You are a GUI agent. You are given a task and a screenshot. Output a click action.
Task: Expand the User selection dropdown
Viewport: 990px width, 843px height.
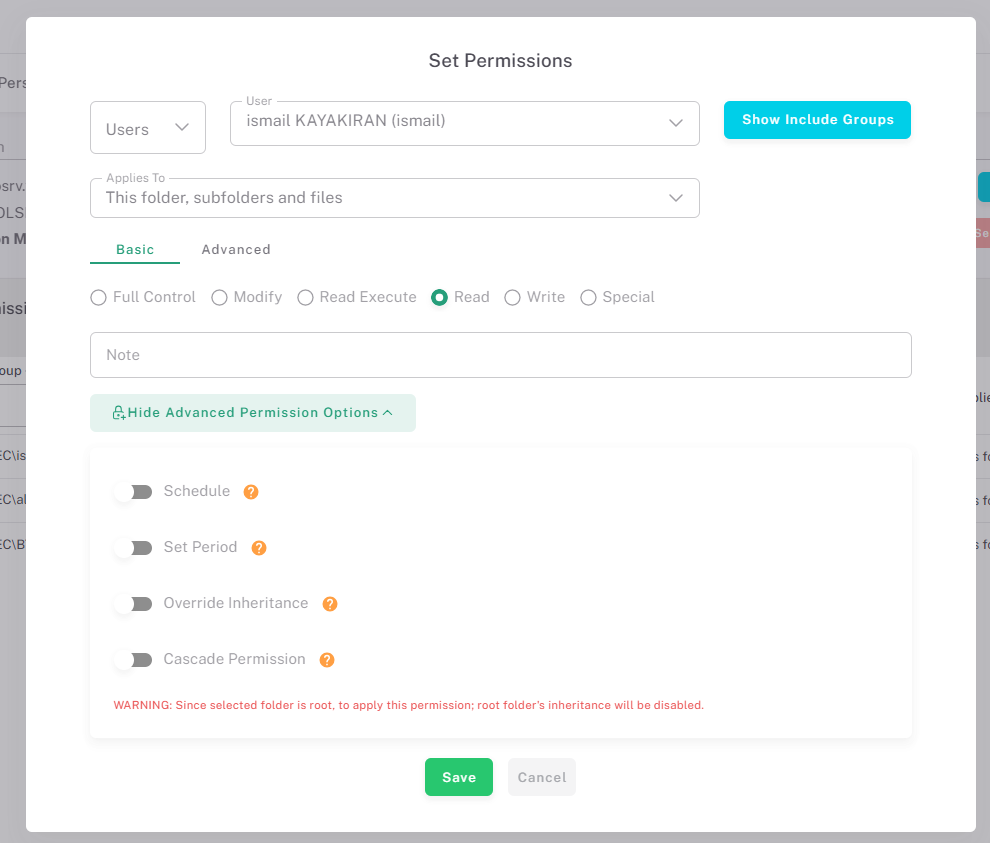464,123
